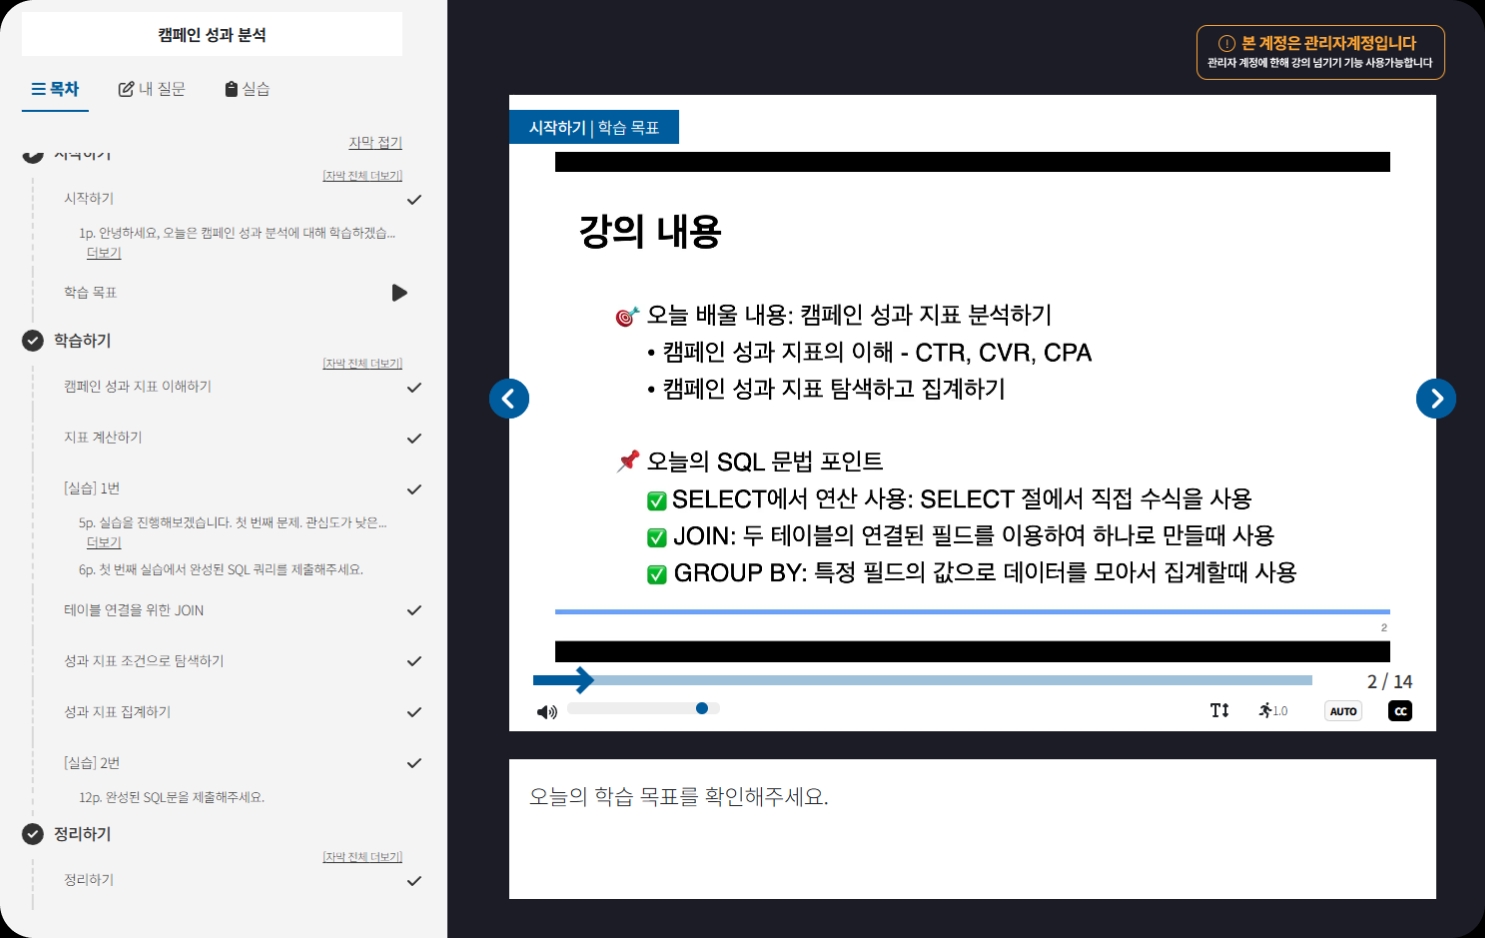
Task: Collapse the 정리하기 section header
Action: [82, 834]
